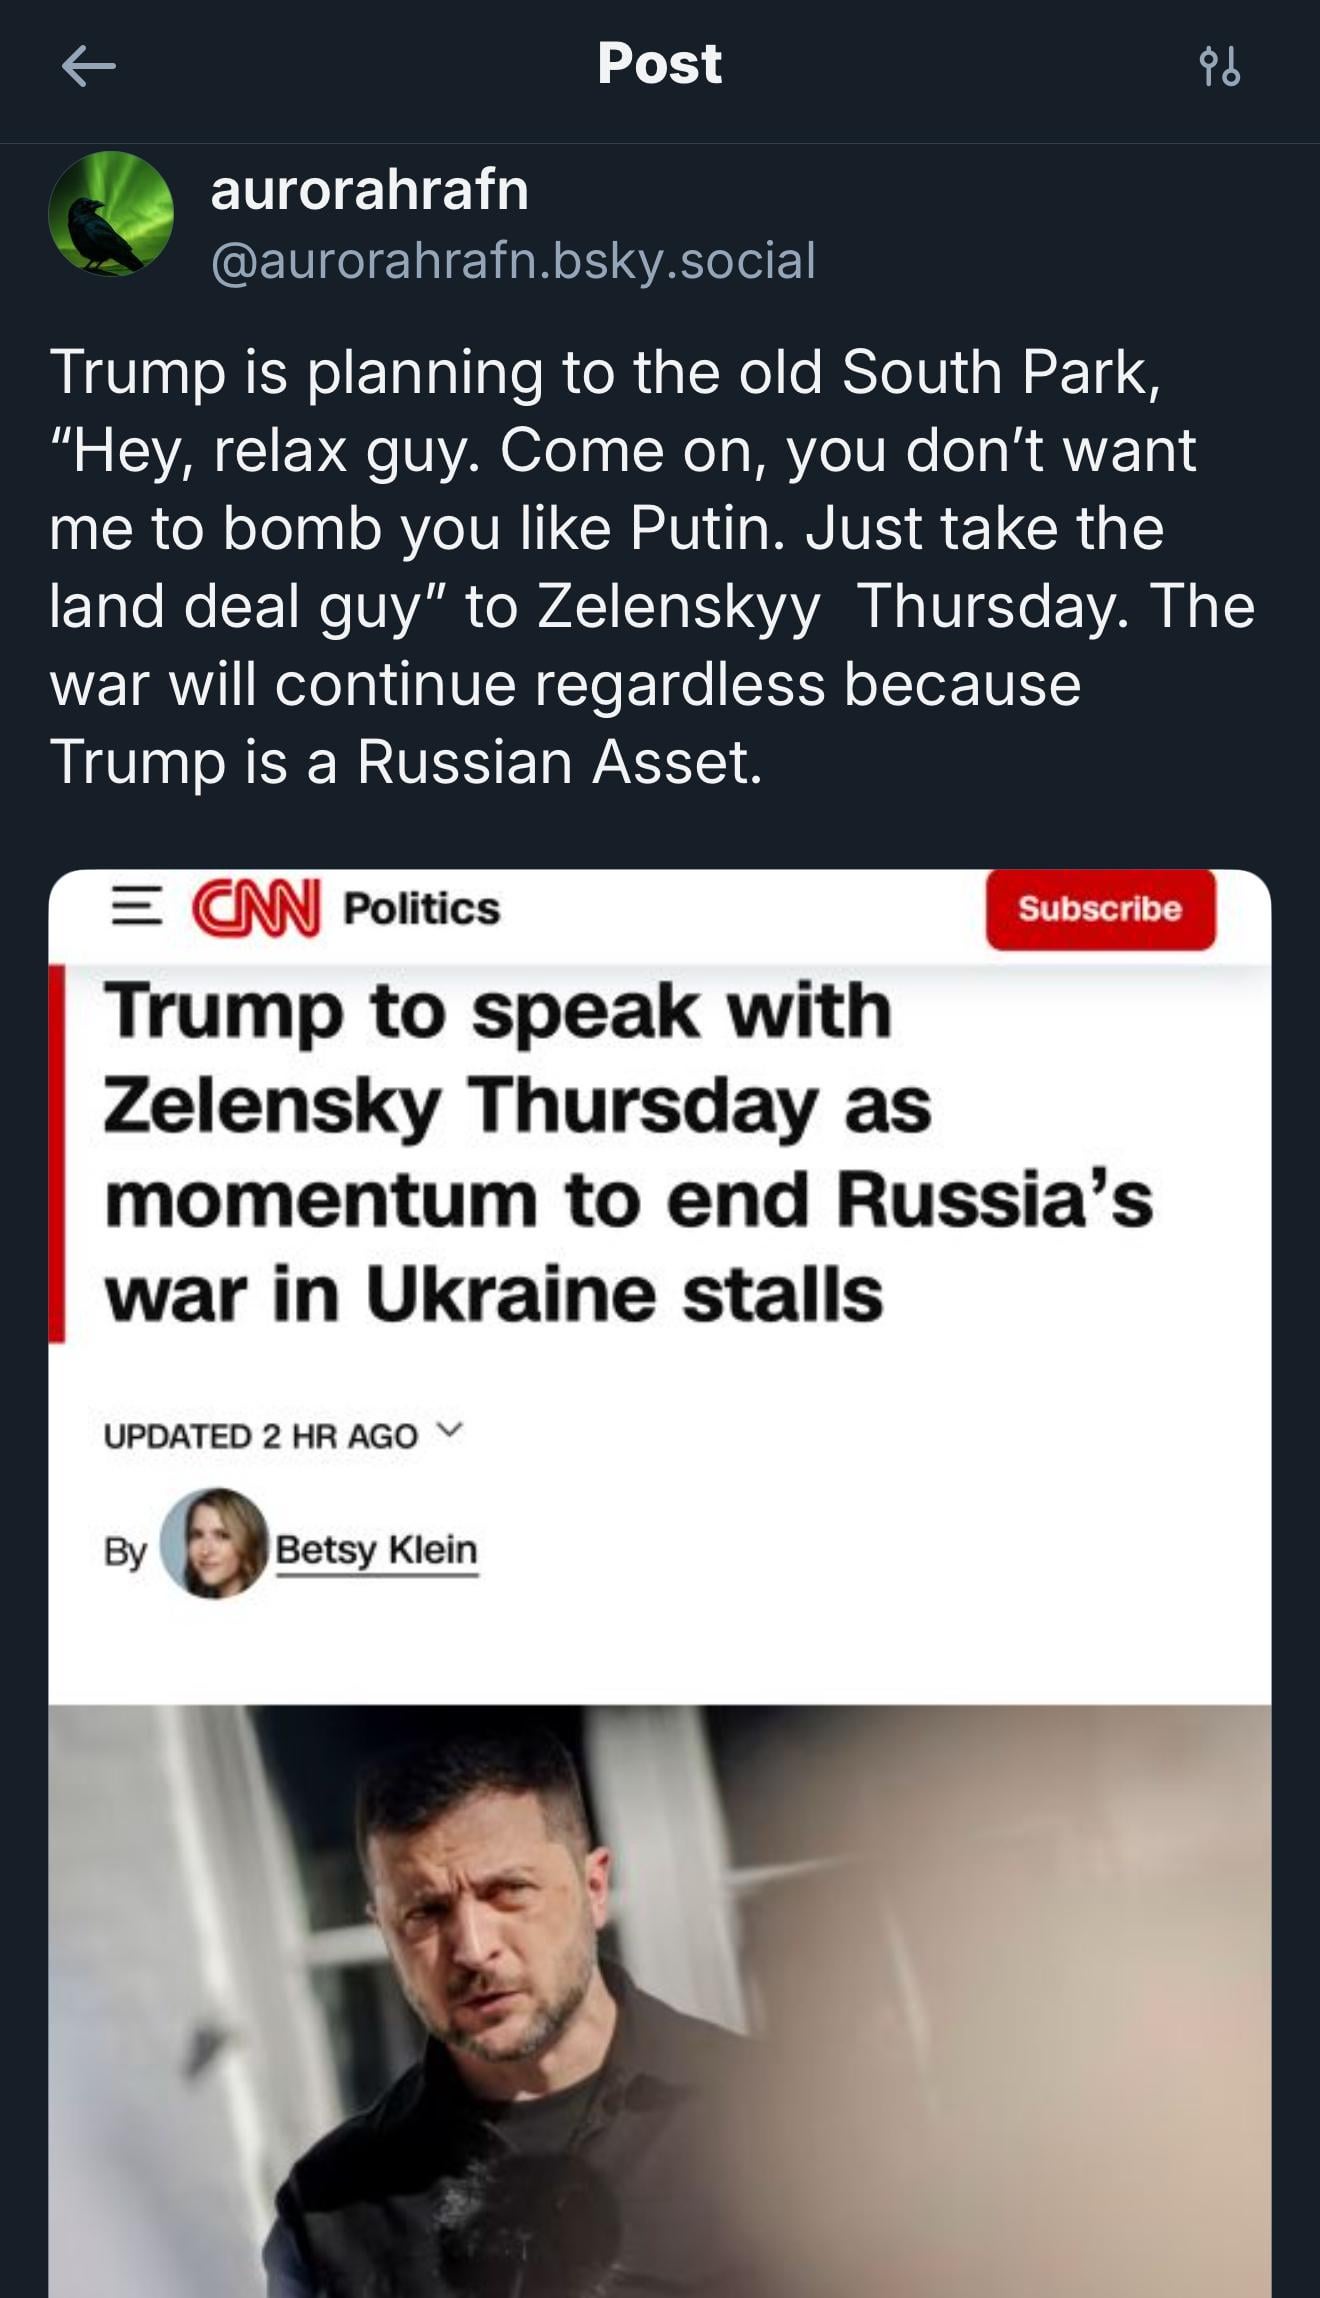
Task: Click Betsy Klein's author photo
Action: 214,1543
